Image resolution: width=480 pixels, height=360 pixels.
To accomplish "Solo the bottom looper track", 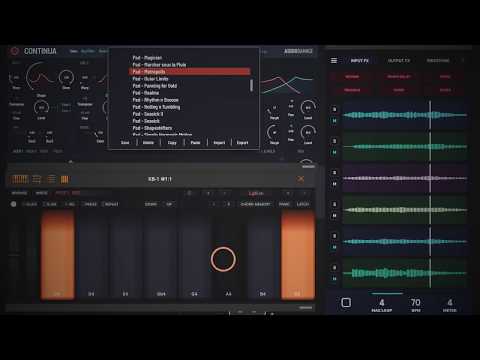I will [334, 268].
